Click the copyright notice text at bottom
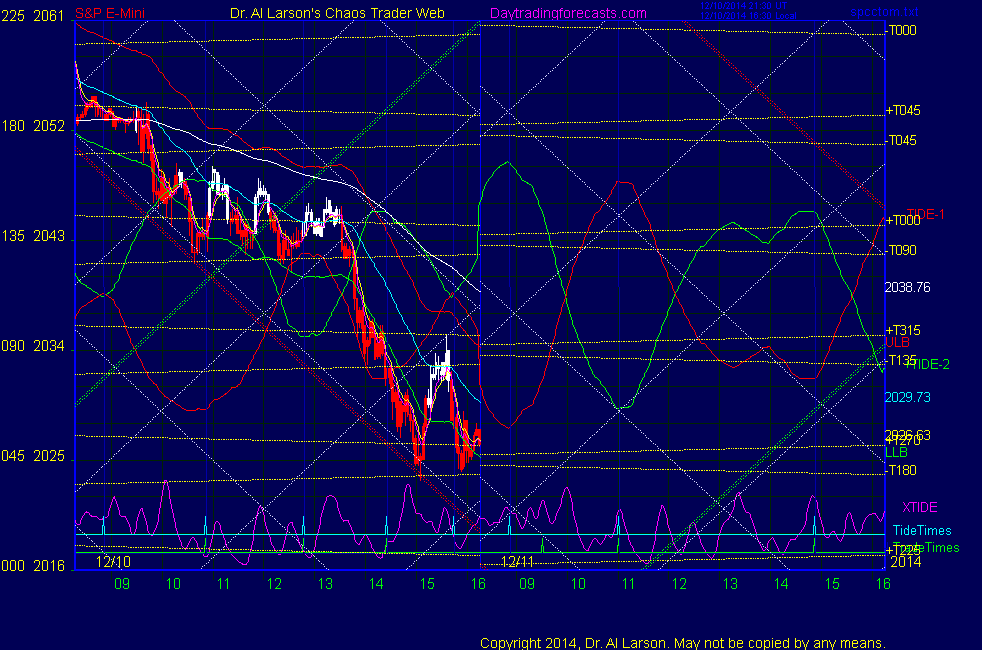The image size is (982, 650). (x=683, y=642)
